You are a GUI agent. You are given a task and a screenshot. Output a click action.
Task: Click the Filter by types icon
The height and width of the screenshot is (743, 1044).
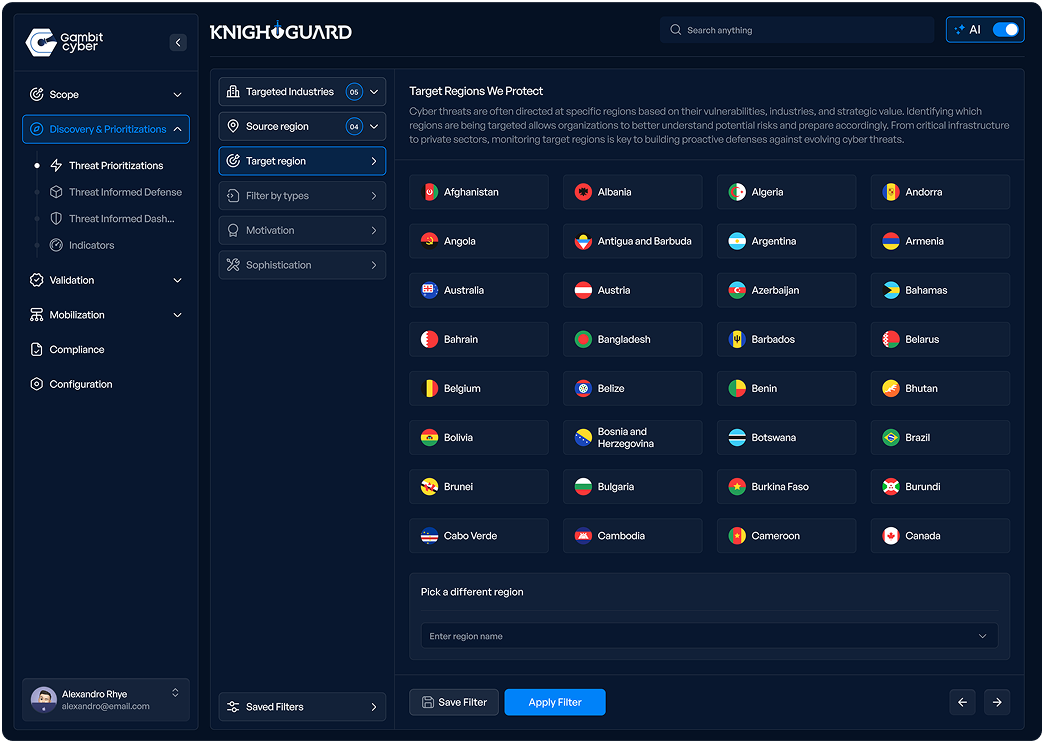click(x=233, y=196)
